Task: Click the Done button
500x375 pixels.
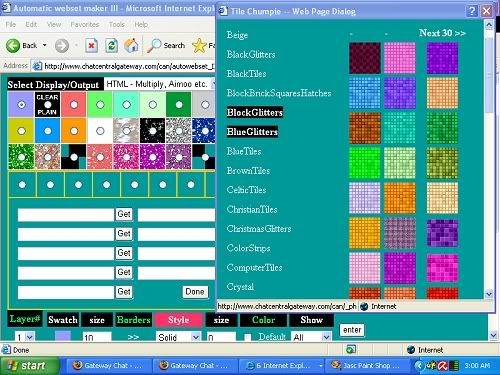Action: coord(195,292)
